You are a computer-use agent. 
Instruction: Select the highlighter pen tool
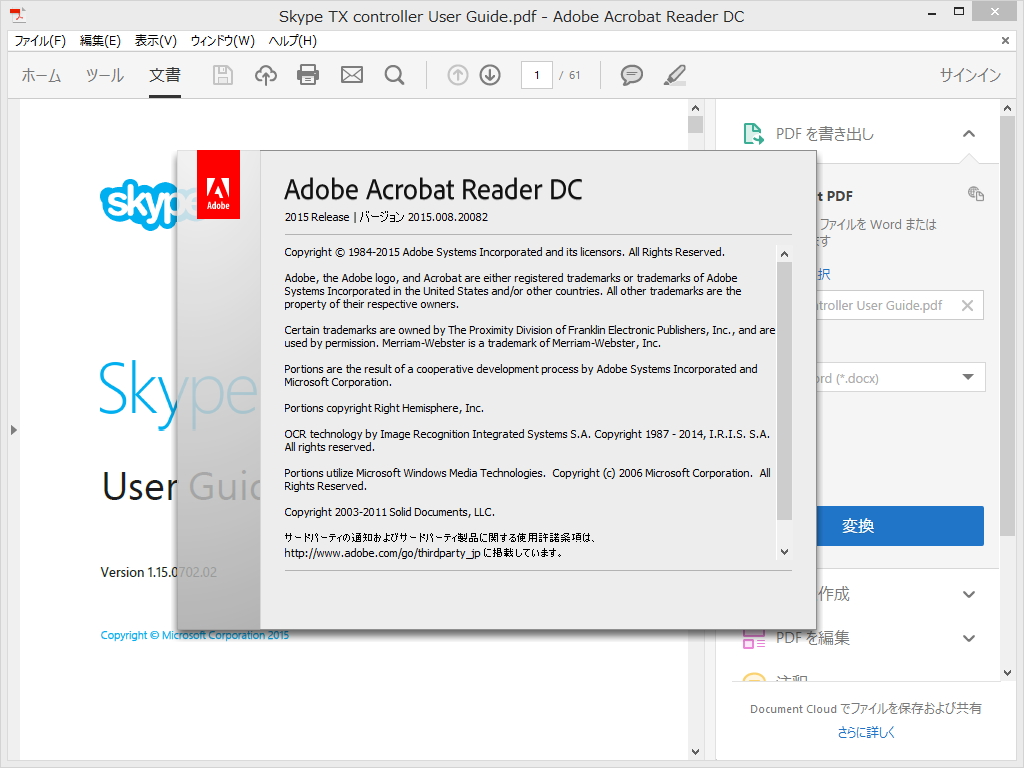[675, 75]
